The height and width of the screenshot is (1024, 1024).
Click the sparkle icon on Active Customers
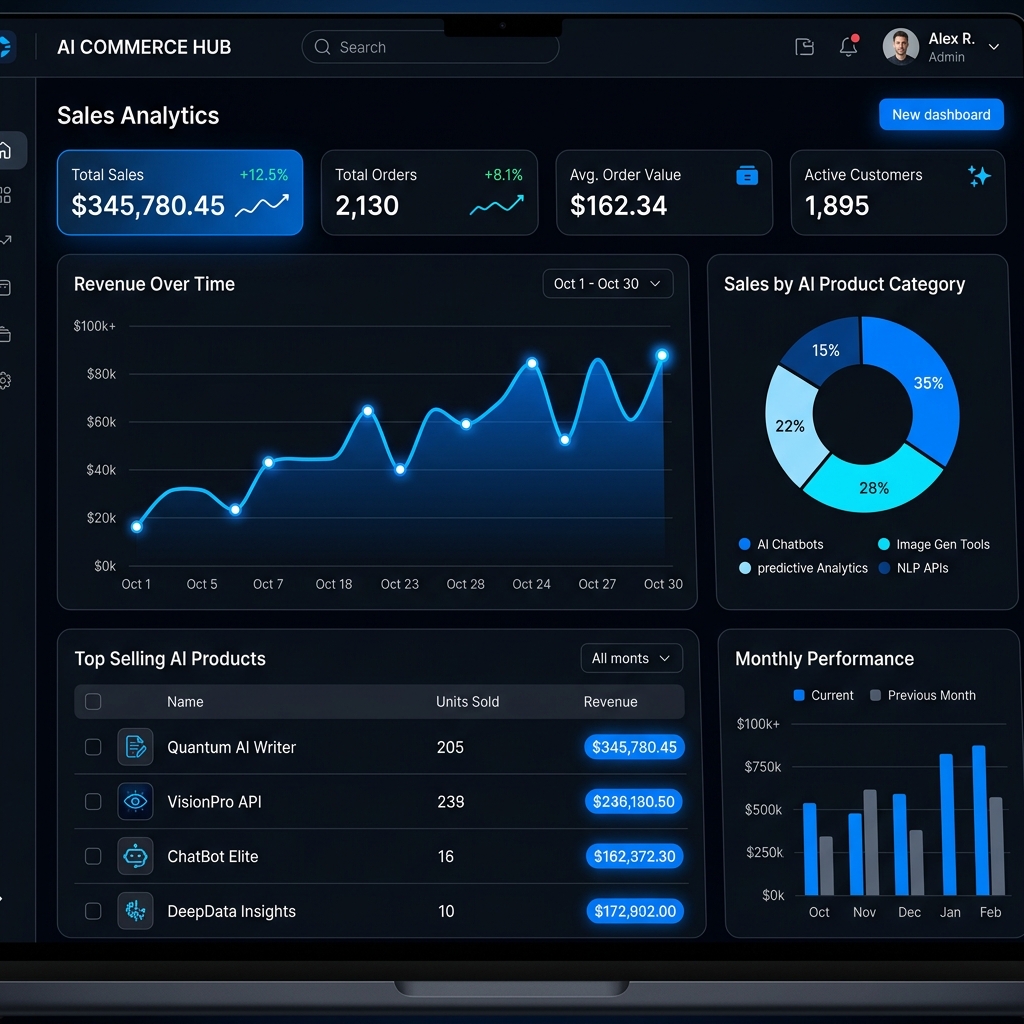(x=978, y=176)
